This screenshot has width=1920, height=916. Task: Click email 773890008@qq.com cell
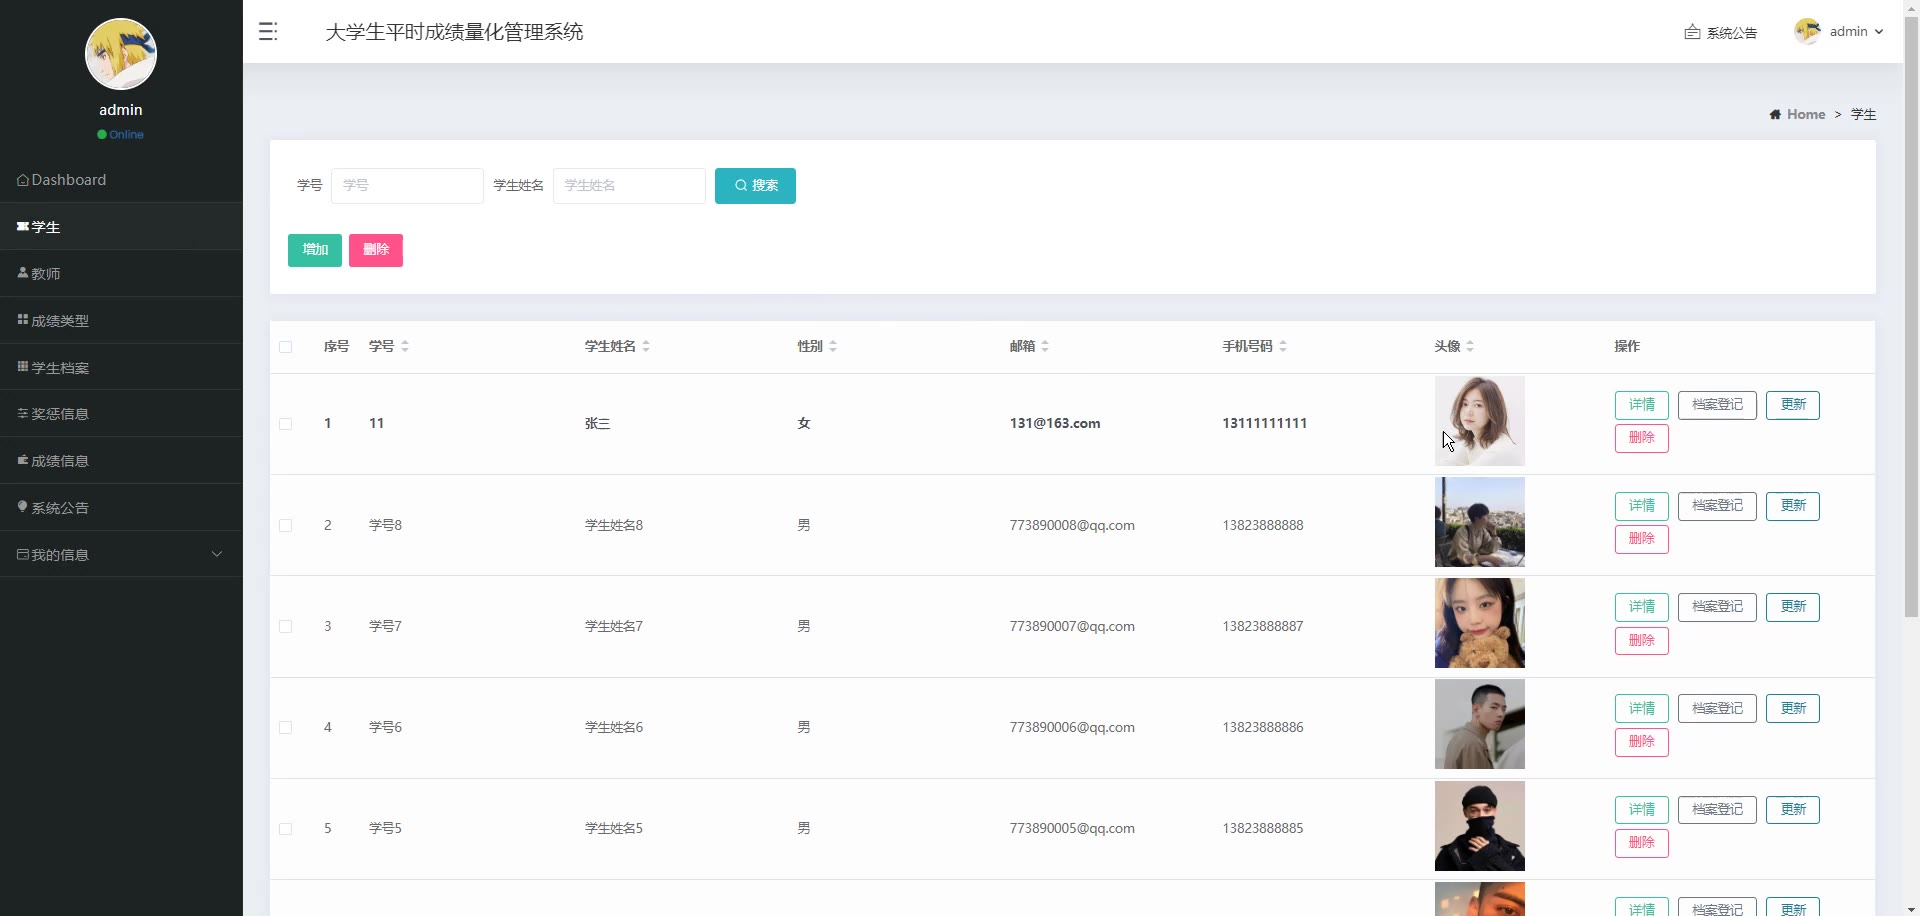pos(1072,526)
